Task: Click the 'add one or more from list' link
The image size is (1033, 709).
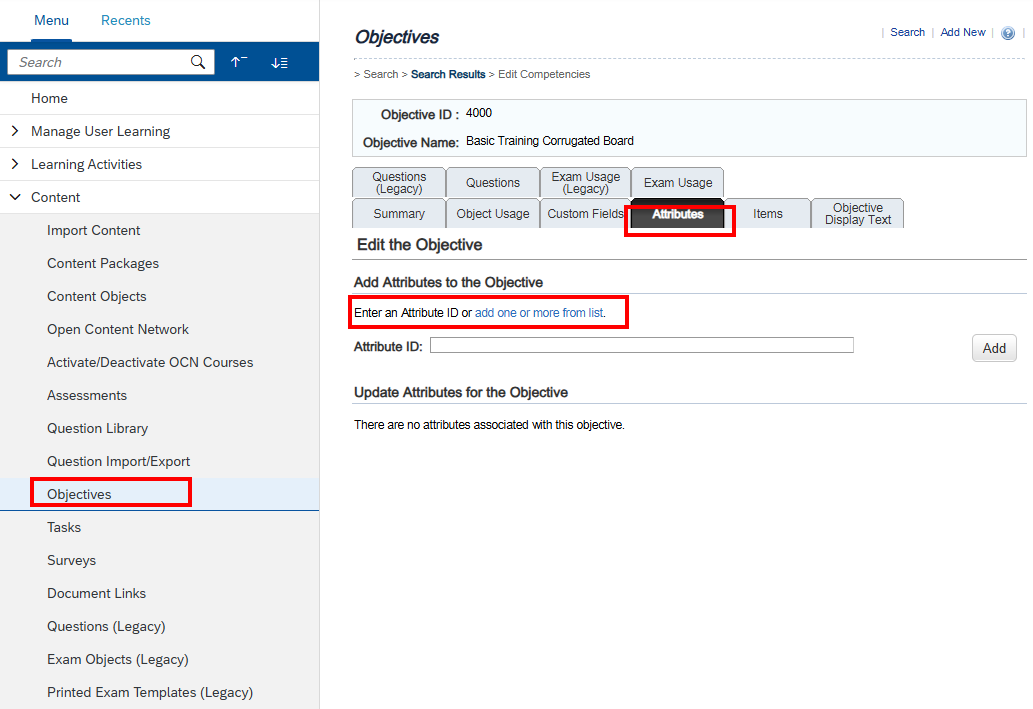Action: click(539, 313)
